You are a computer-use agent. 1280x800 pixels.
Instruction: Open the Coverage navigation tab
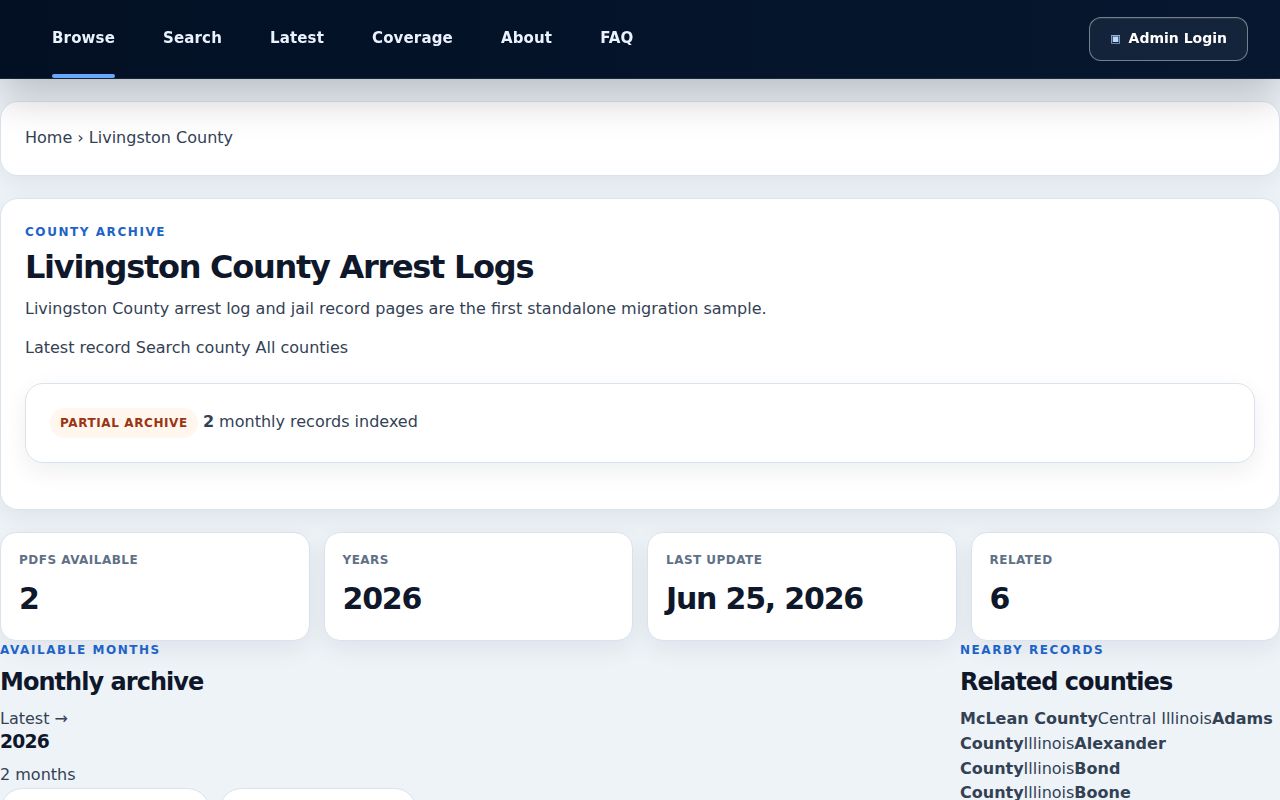[x=412, y=38]
